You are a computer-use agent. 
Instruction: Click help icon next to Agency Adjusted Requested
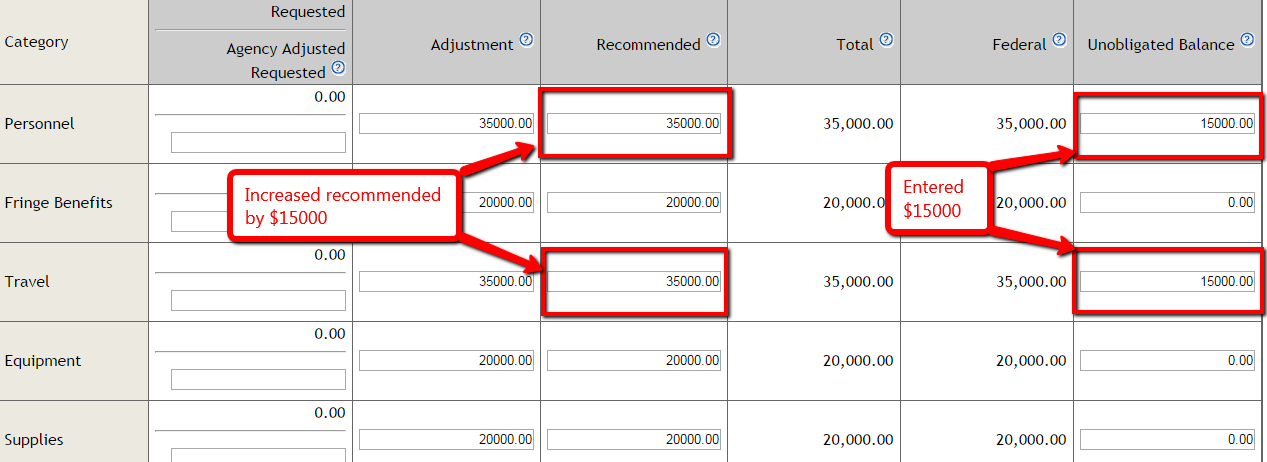[x=338, y=69]
